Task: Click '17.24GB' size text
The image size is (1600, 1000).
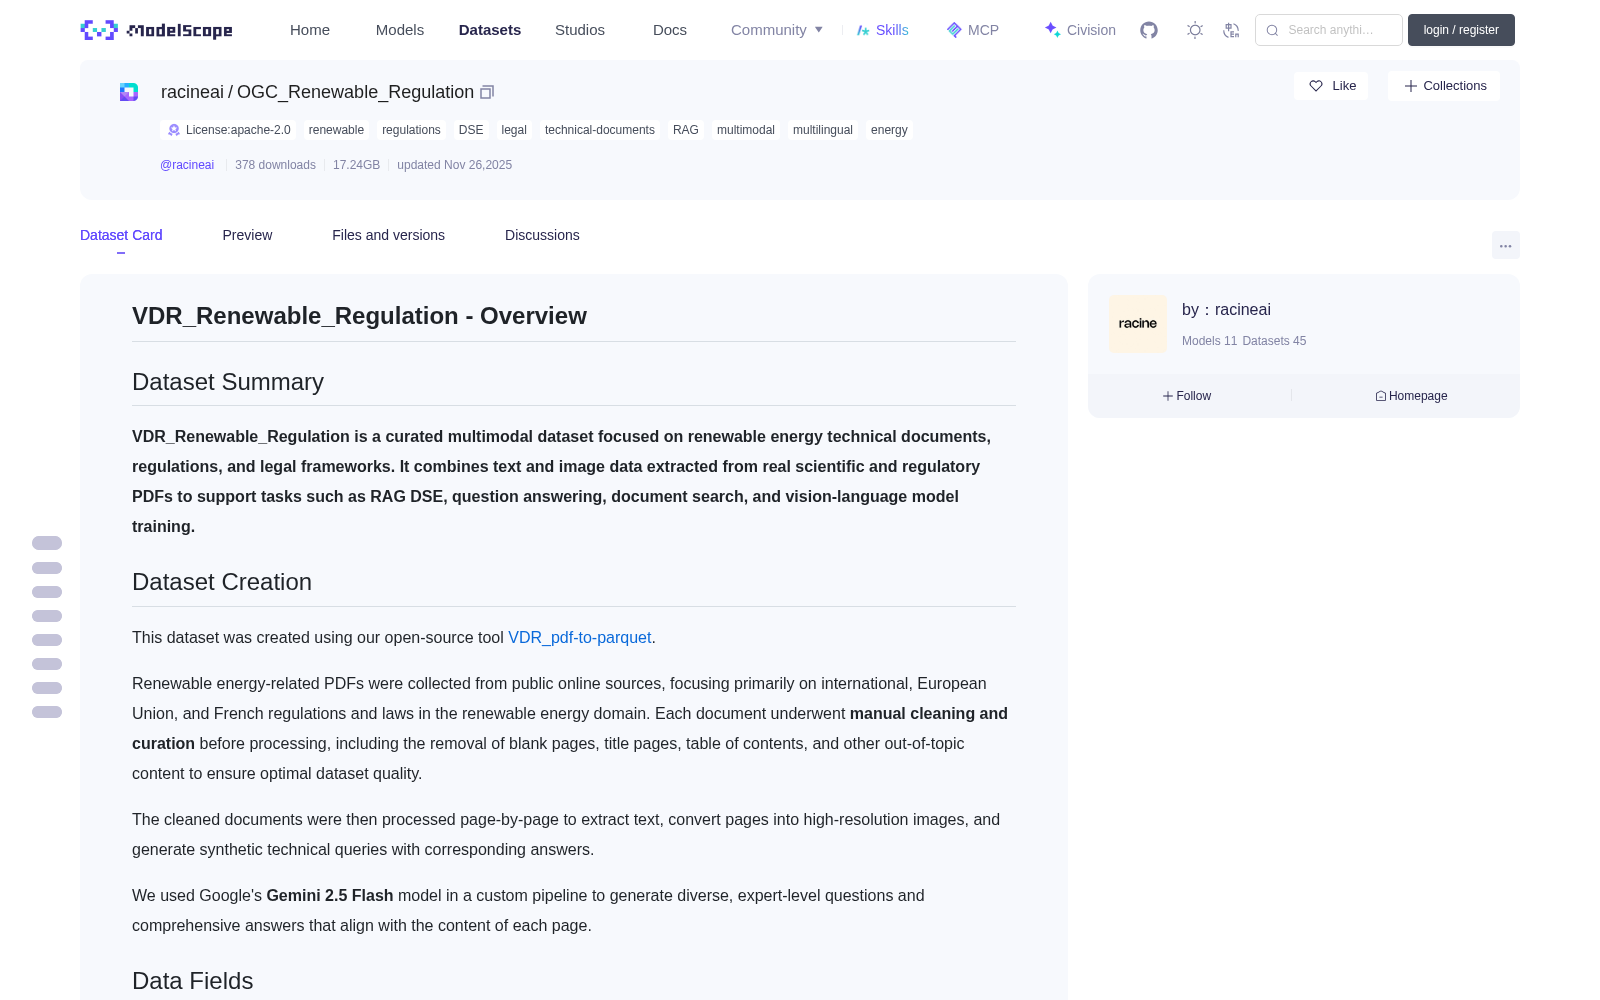Action: click(356, 165)
